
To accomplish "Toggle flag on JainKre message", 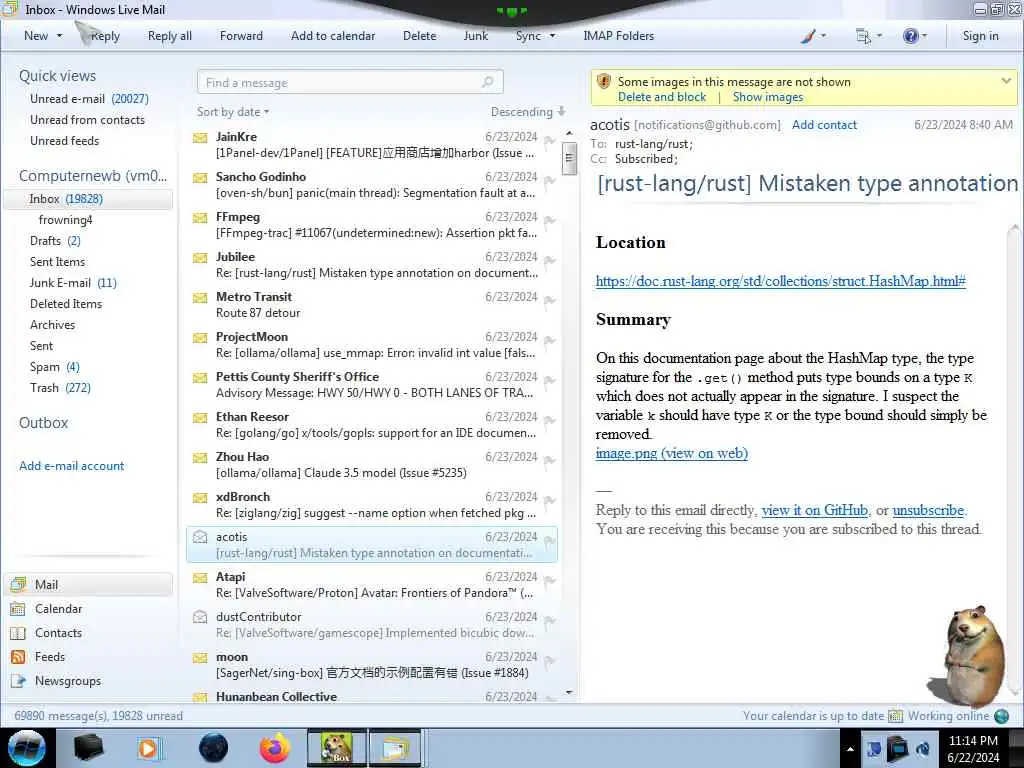I will 549,140.
